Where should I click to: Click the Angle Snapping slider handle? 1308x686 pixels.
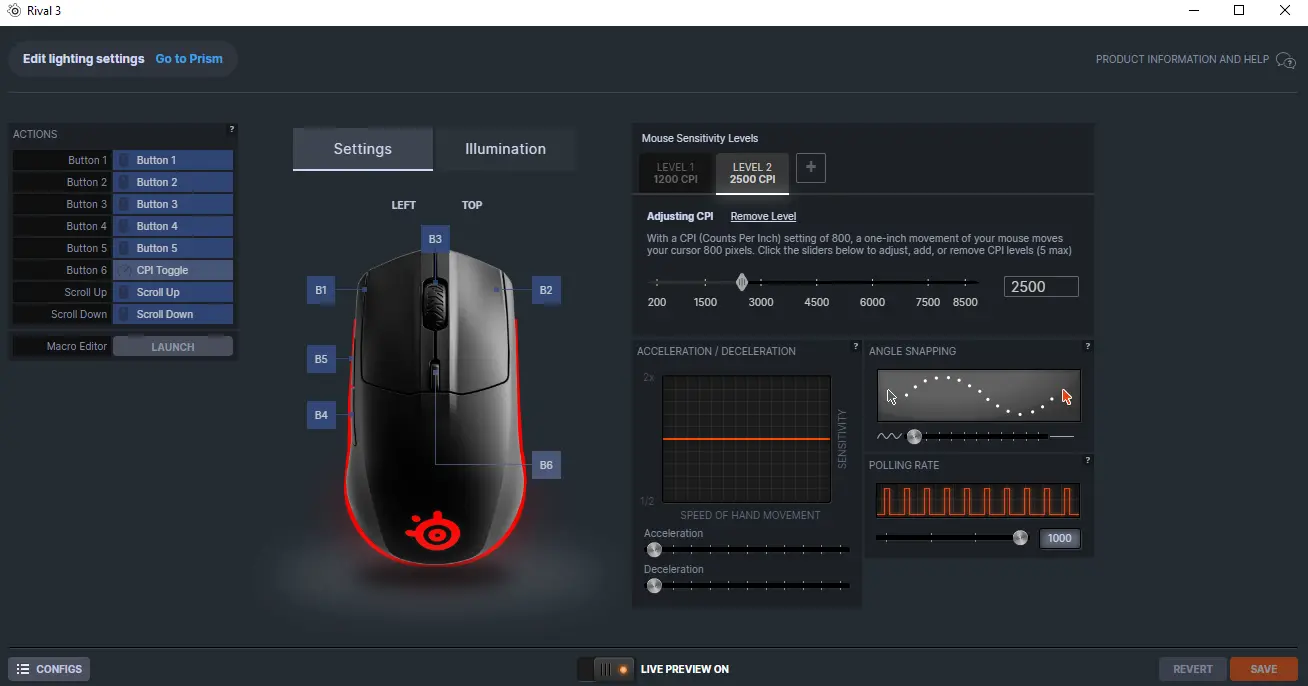pyautogui.click(x=914, y=436)
